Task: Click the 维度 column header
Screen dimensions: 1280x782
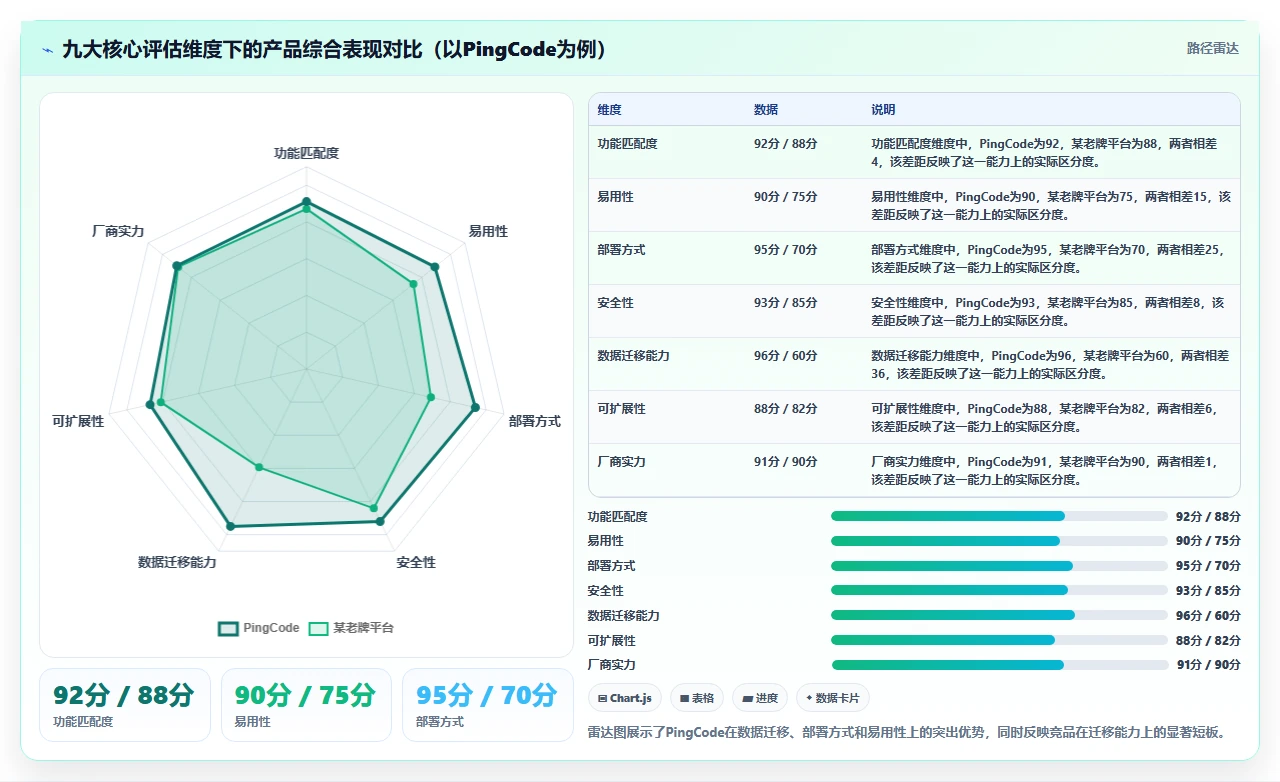Action: [610, 109]
